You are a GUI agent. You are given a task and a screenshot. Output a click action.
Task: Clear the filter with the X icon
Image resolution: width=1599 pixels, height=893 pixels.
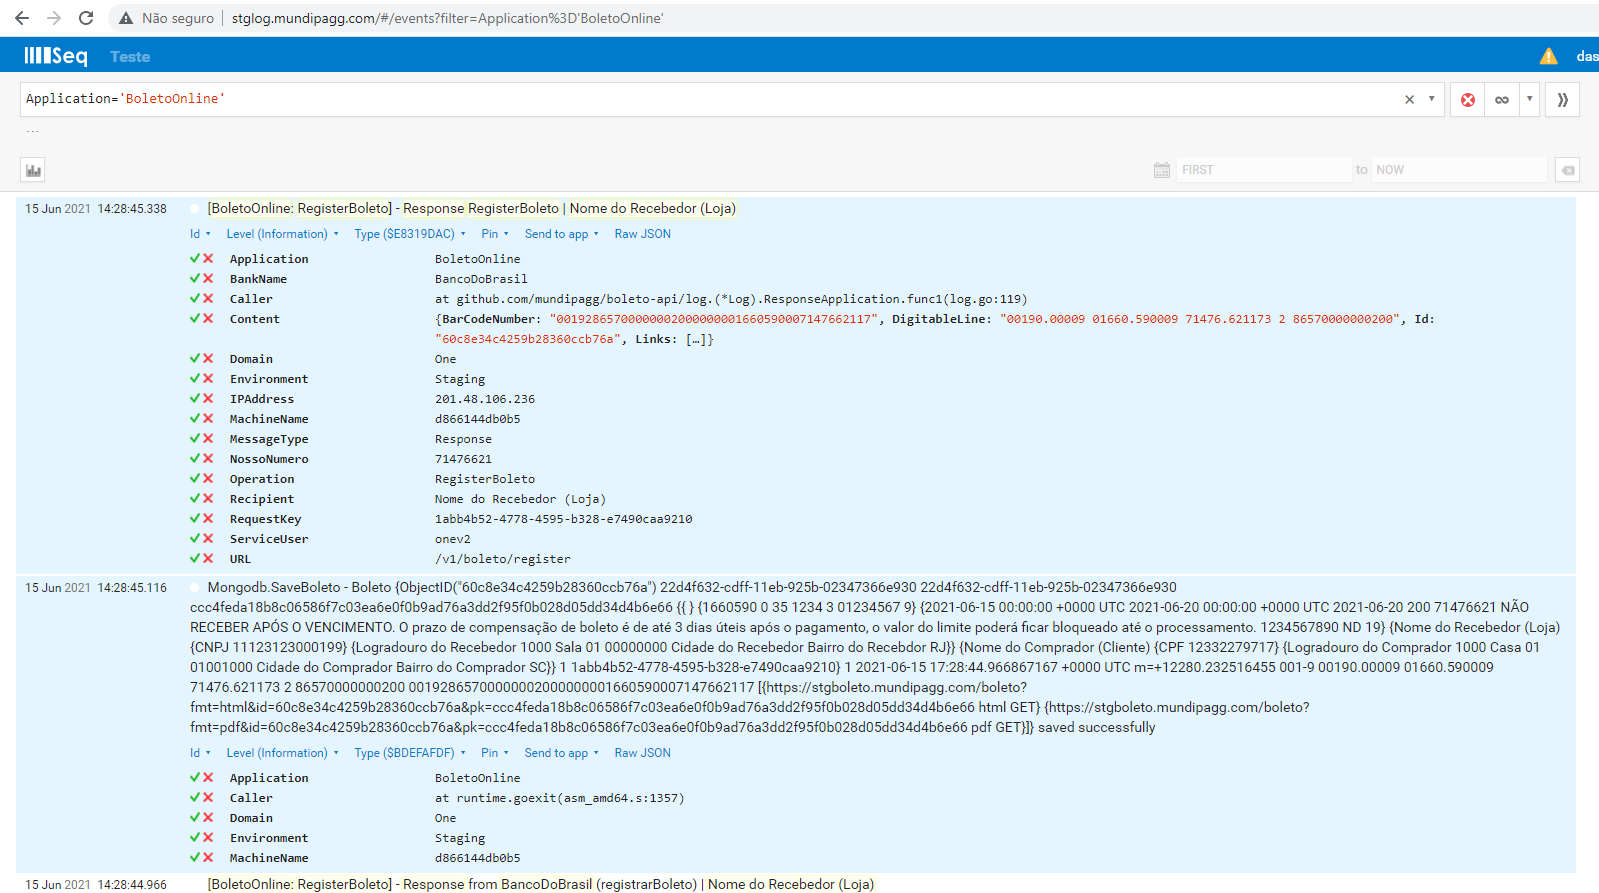pyautogui.click(x=1409, y=99)
